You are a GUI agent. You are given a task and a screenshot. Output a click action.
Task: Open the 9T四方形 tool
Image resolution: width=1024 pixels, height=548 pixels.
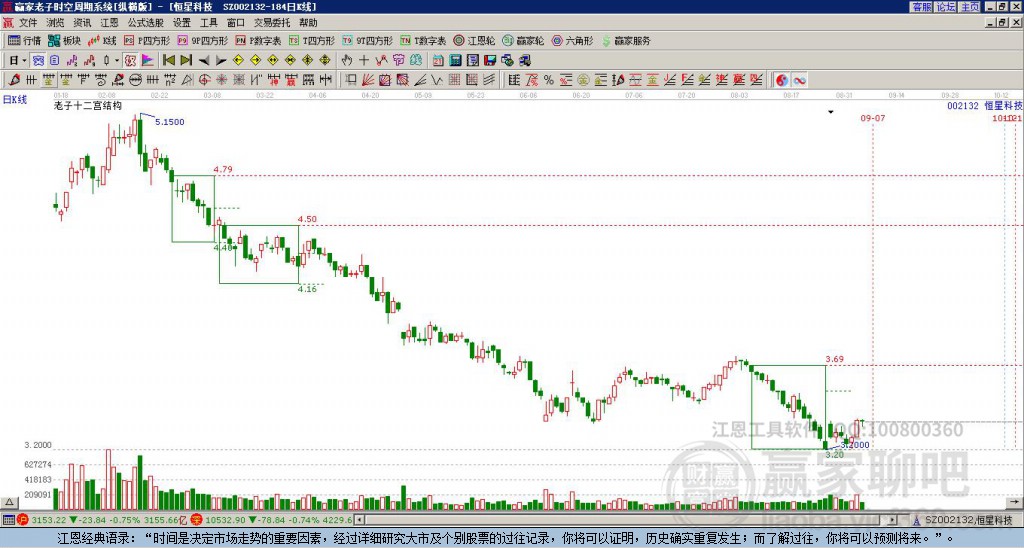pyautogui.click(x=368, y=40)
